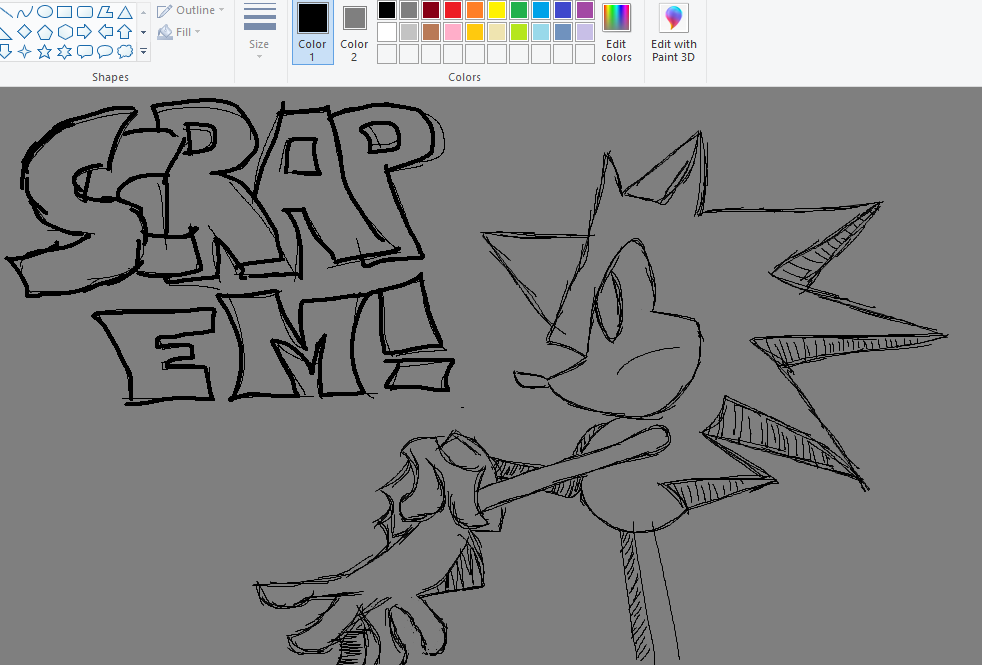Image resolution: width=982 pixels, height=665 pixels.
Task: Pick the lime green palette swatch
Action: click(x=519, y=32)
